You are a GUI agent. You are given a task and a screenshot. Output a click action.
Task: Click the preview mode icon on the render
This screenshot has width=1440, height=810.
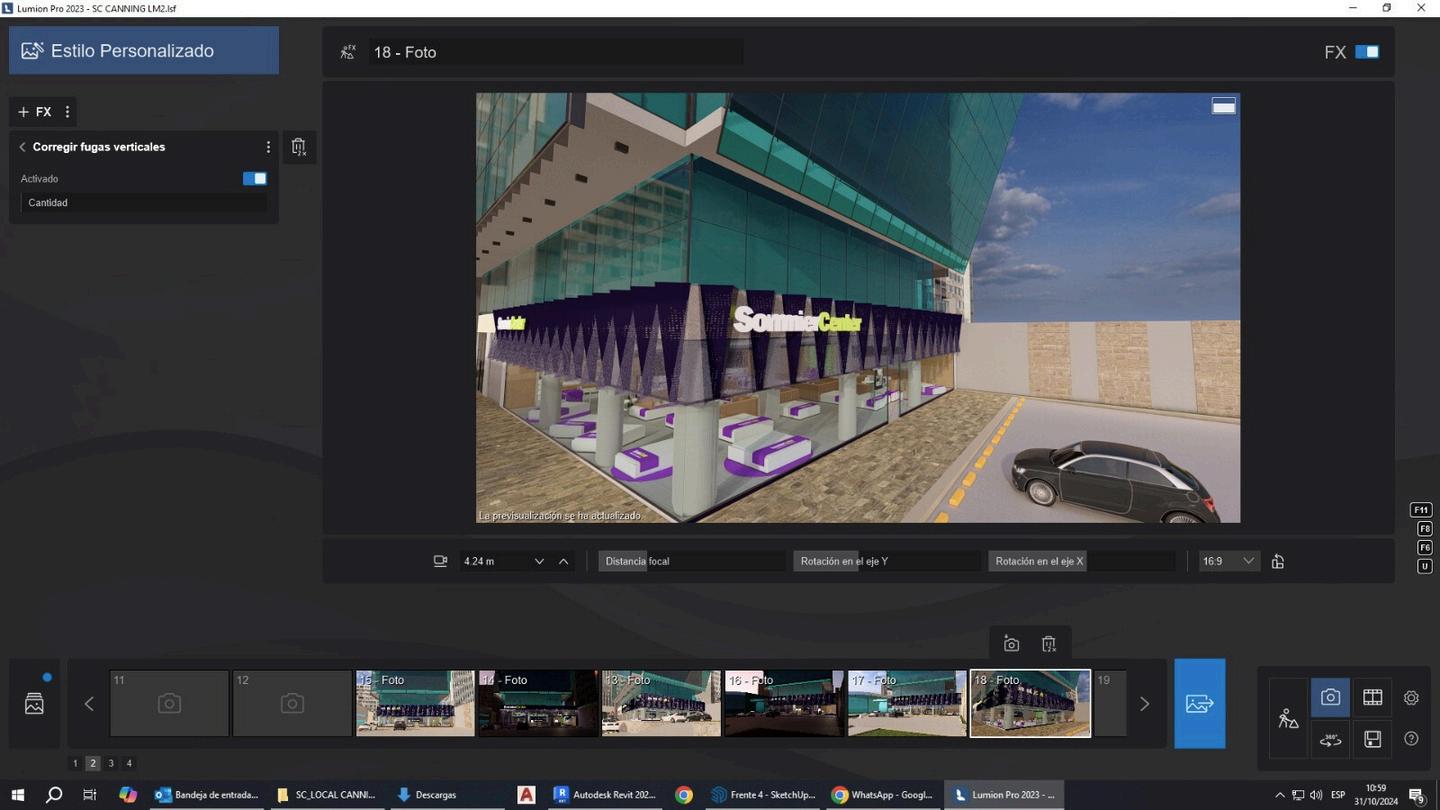click(x=1224, y=106)
